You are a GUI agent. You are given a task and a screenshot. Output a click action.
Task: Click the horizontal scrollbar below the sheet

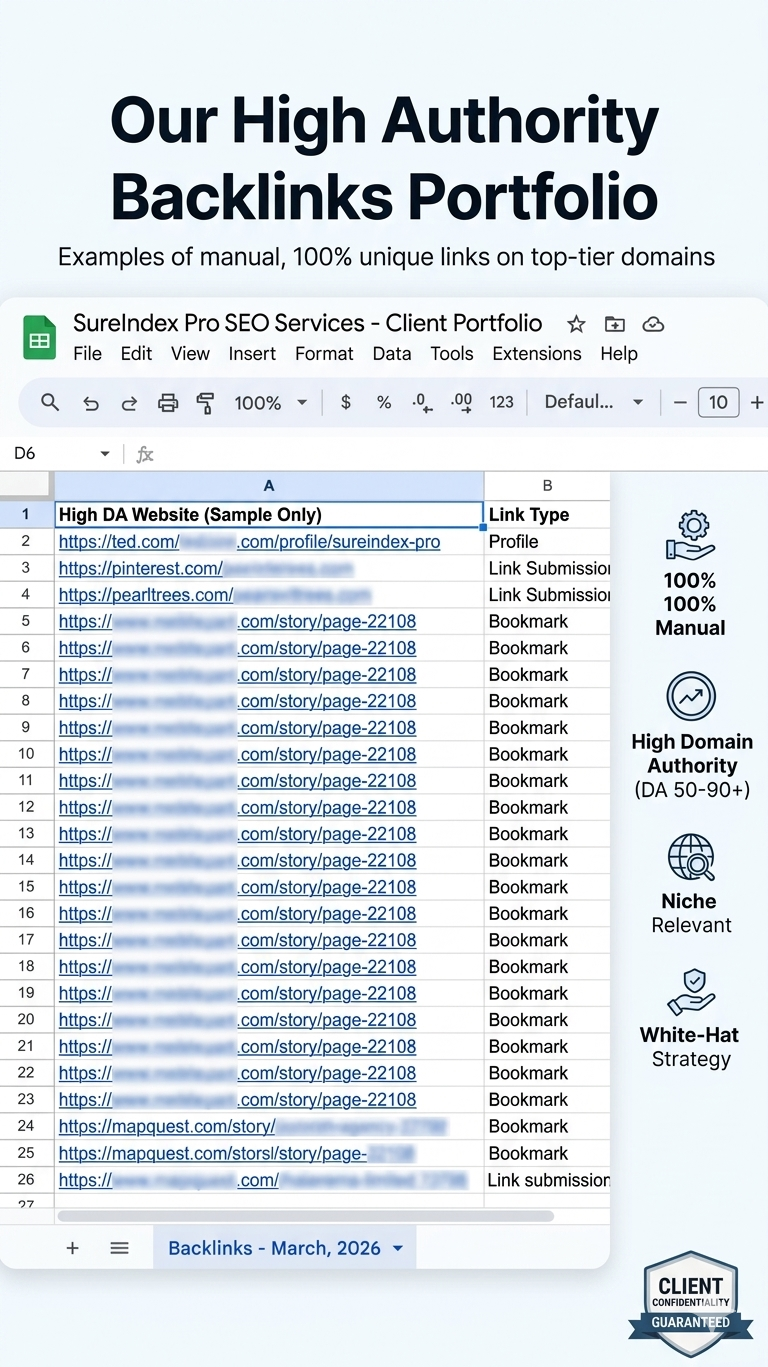(x=305, y=1216)
